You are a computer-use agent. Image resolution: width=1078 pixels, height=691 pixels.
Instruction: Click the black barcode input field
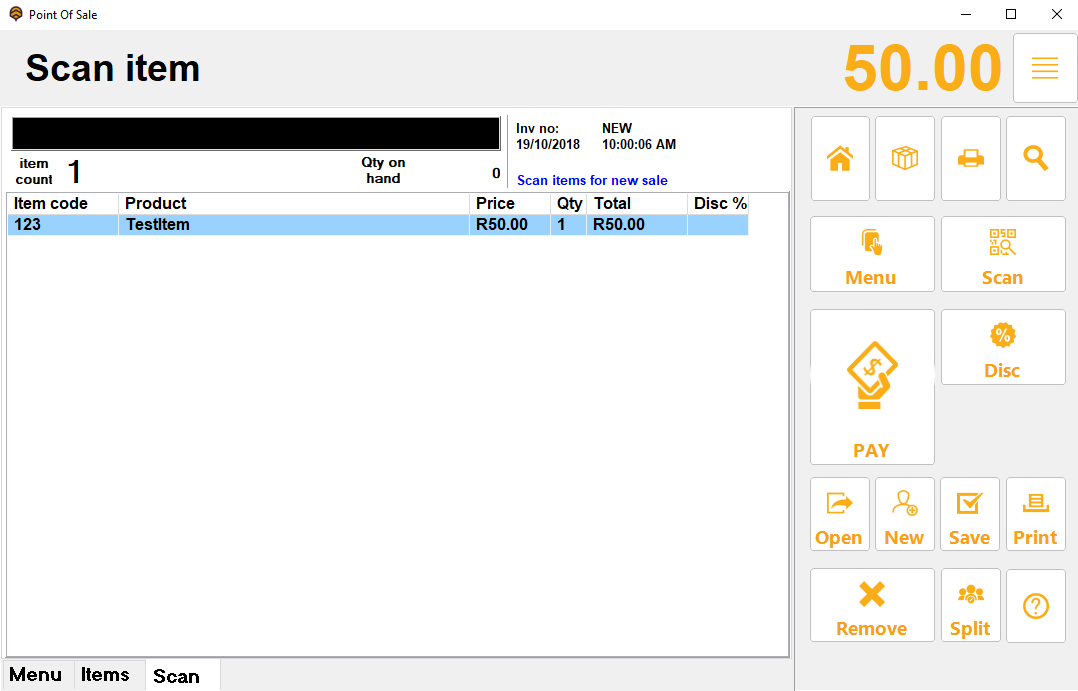coord(255,134)
